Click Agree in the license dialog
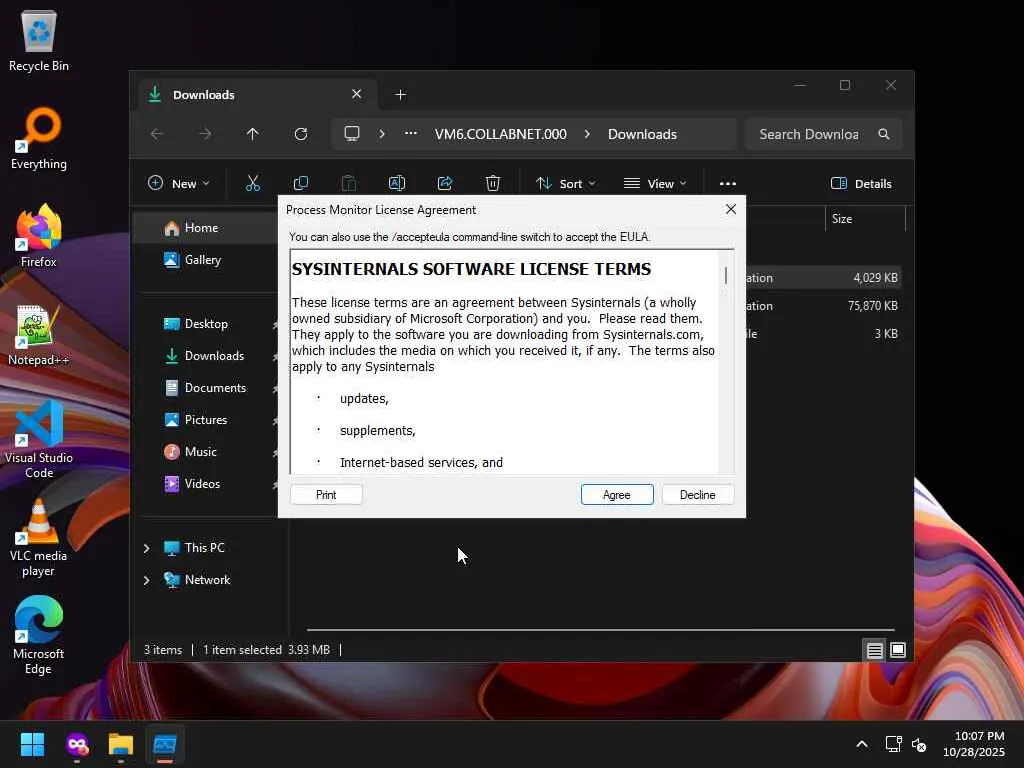Image resolution: width=1024 pixels, height=768 pixels. [x=617, y=495]
